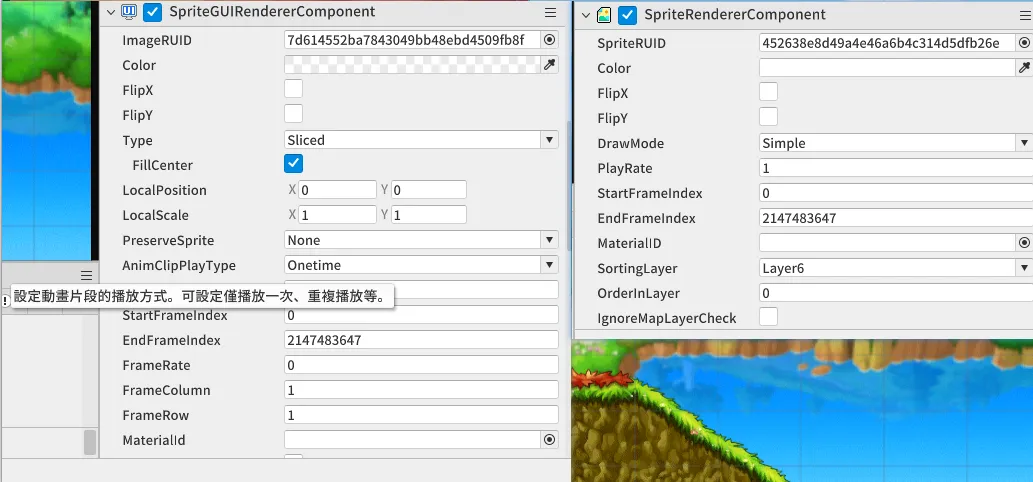Screen dimensions: 1033x482
Task: Open the PreserveSprite dropdown
Action: click(422, 240)
